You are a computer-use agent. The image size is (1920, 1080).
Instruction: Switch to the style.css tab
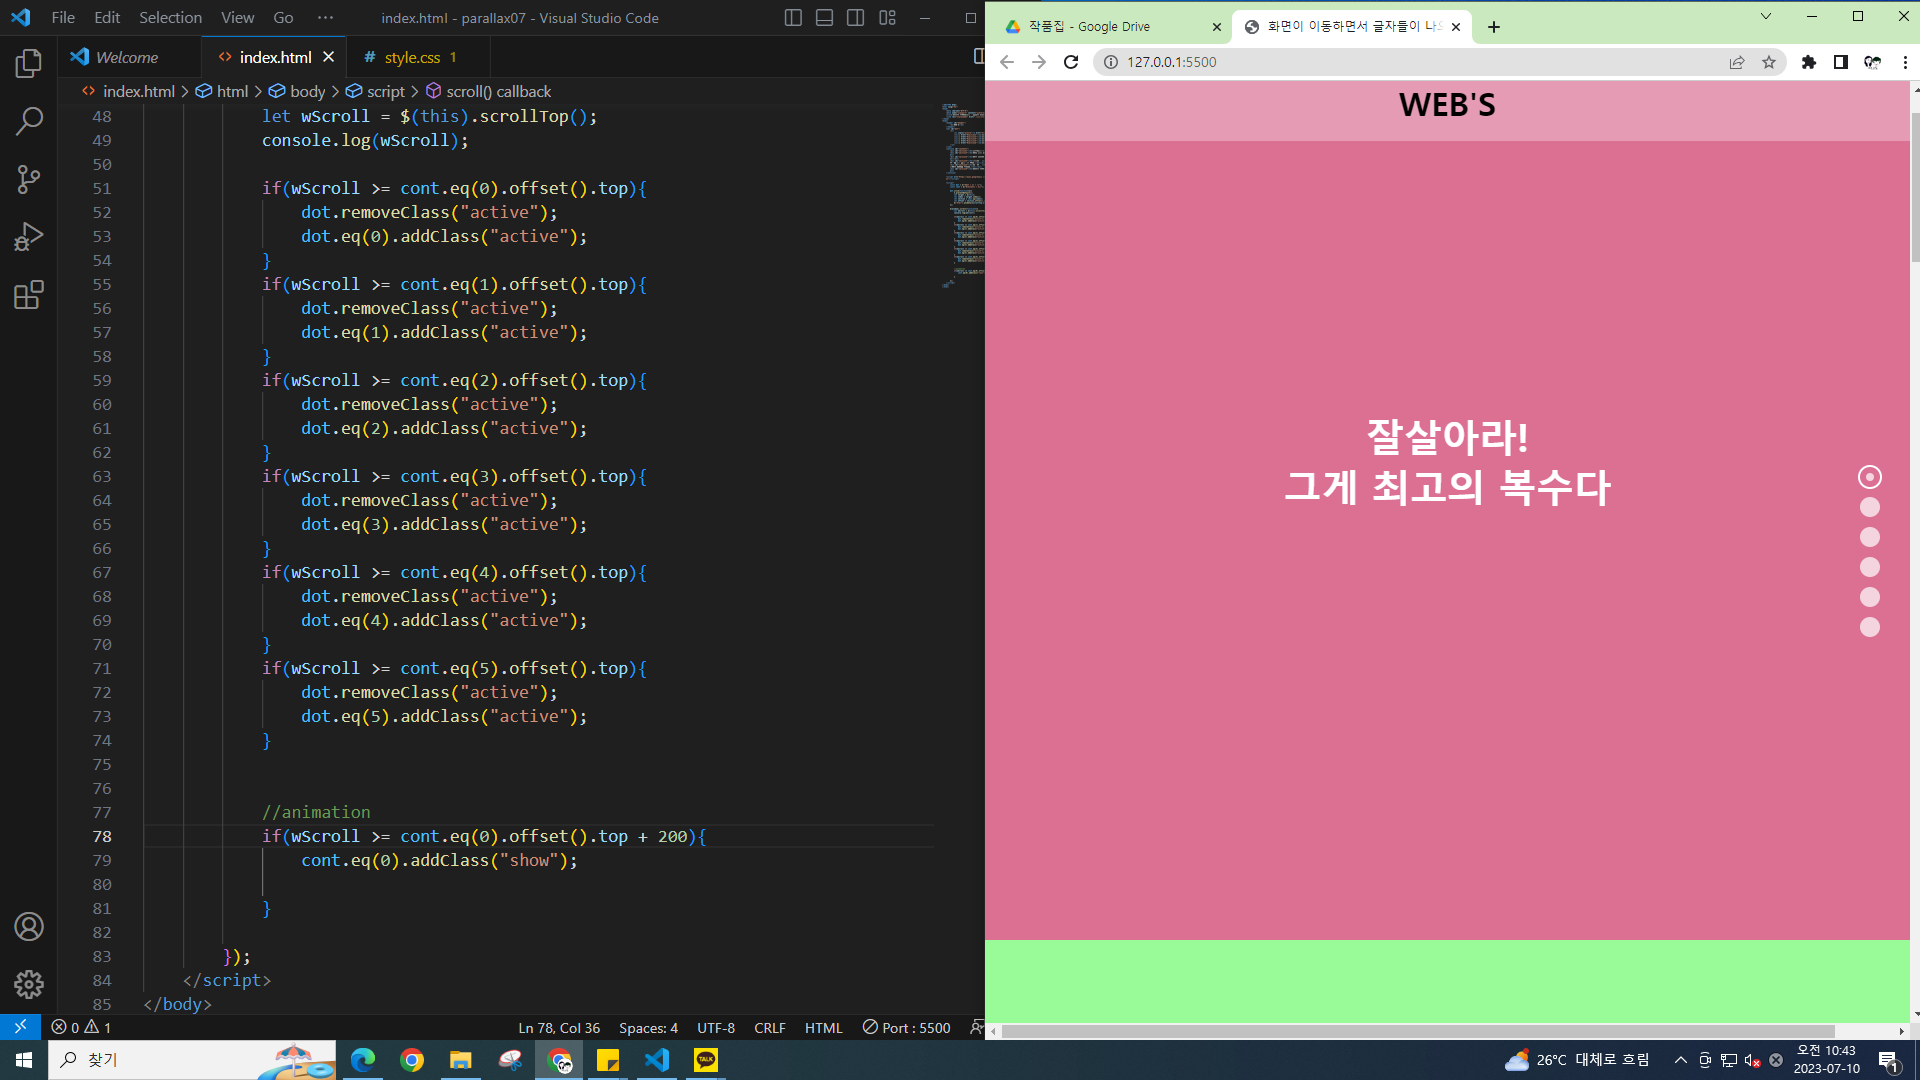pyautogui.click(x=412, y=58)
